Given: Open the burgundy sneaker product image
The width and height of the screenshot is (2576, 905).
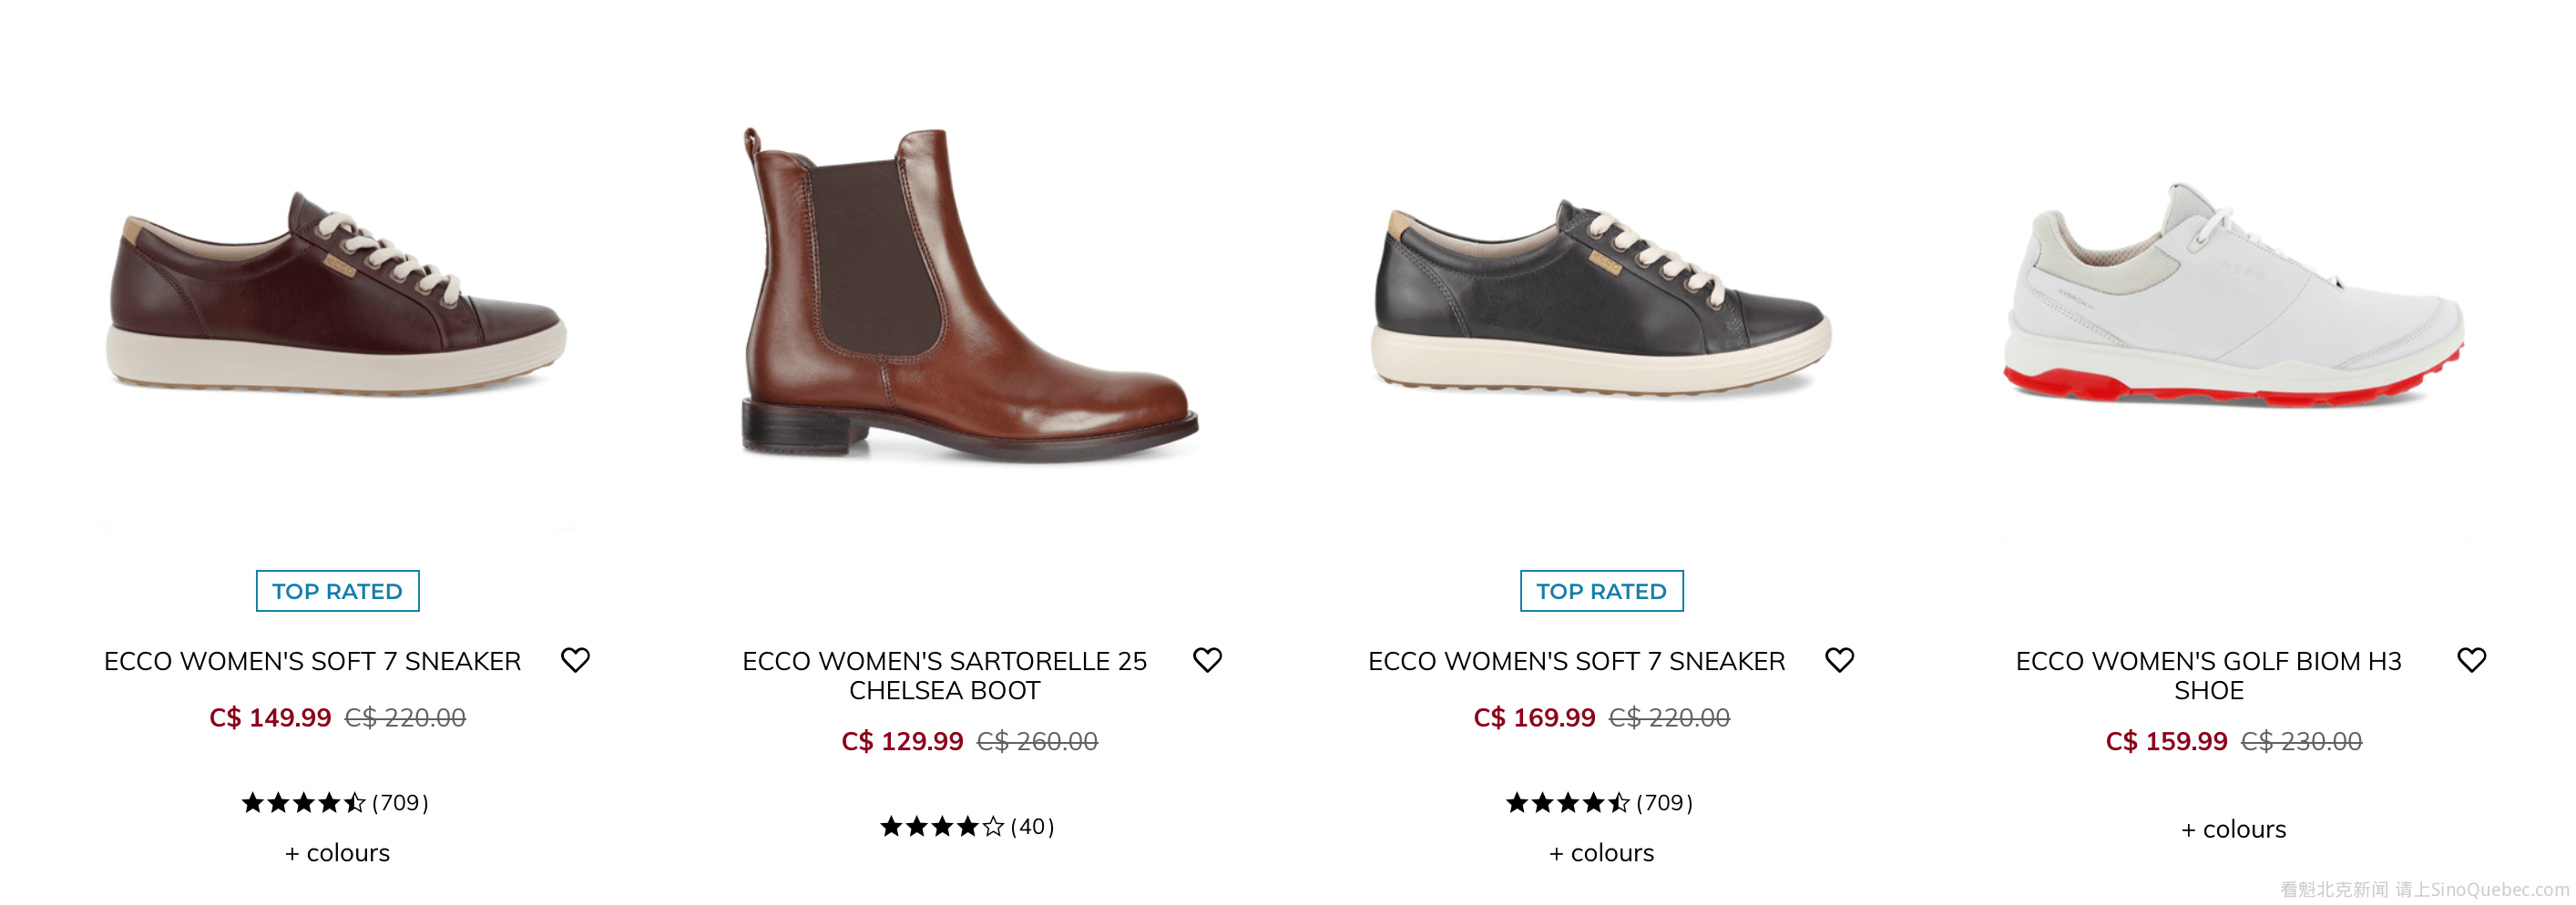Looking at the screenshot, I should coord(337,295).
